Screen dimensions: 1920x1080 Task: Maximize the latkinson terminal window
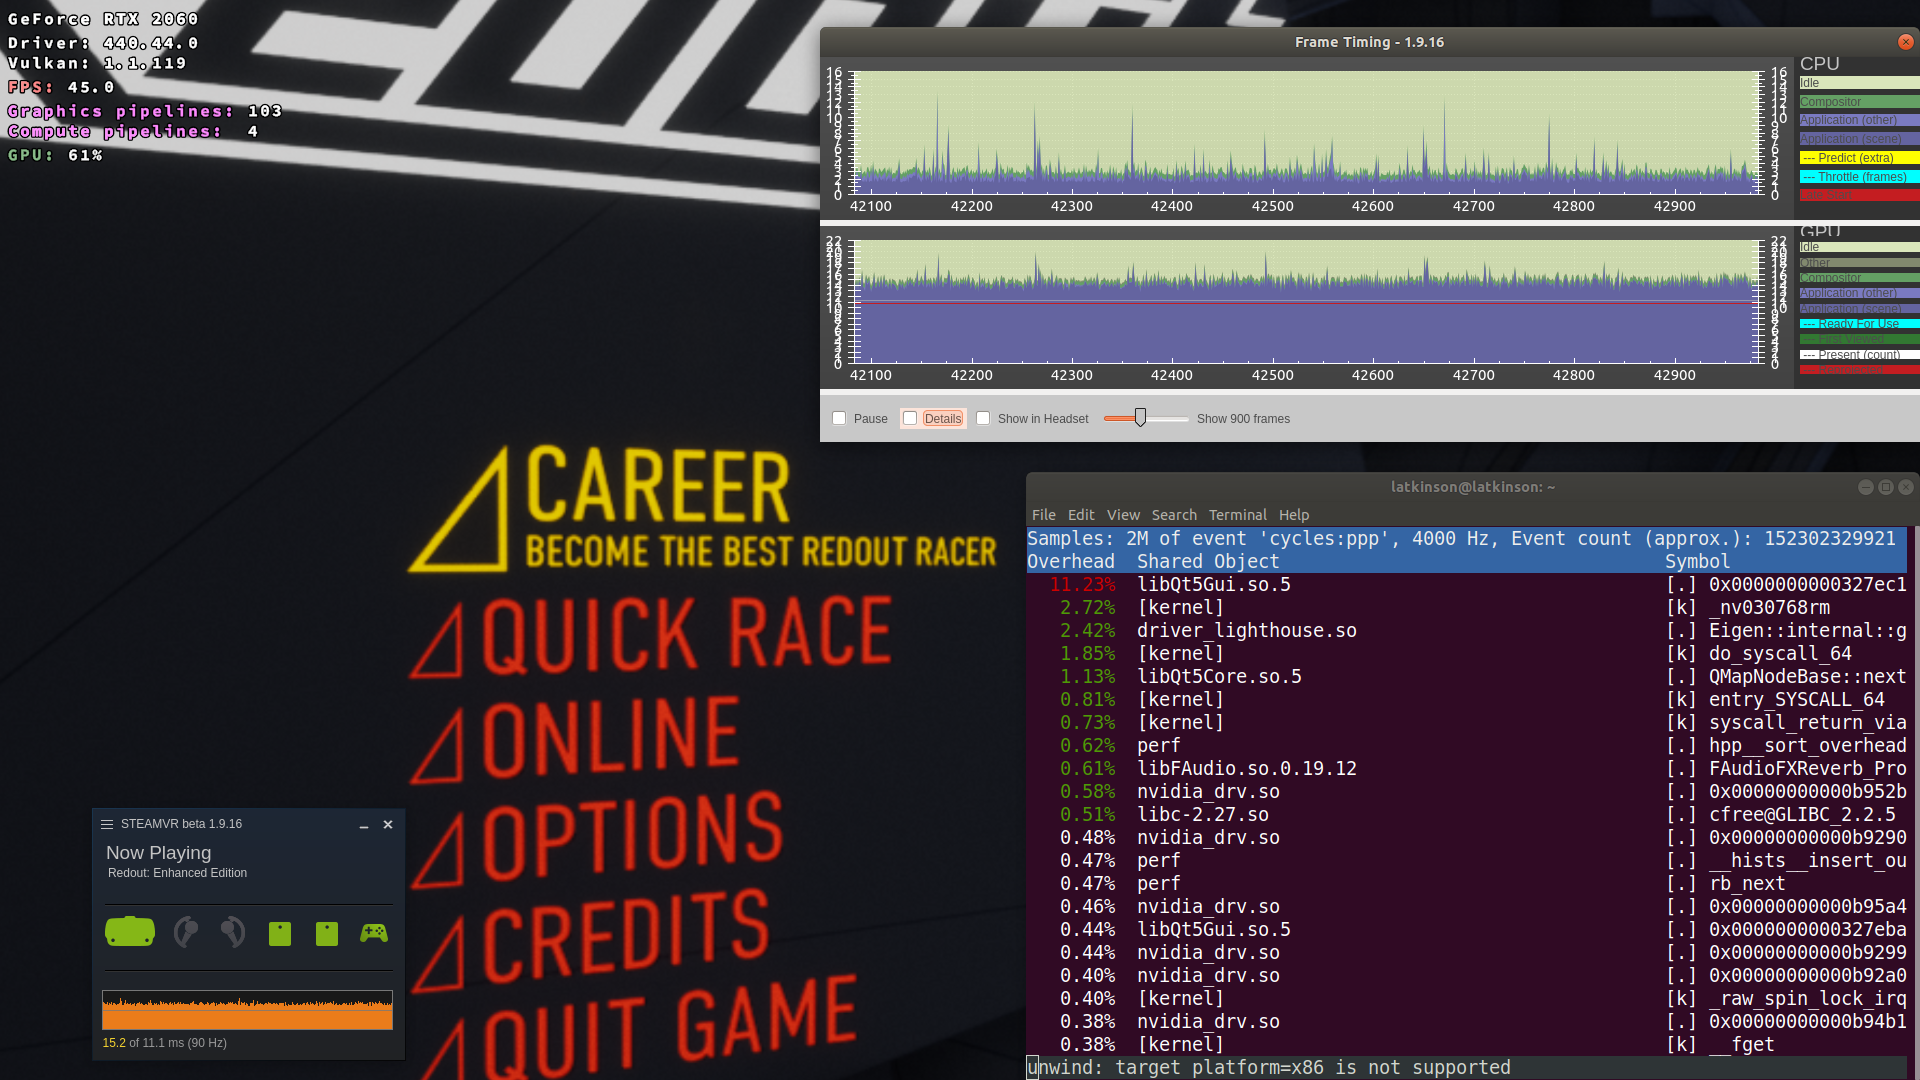coord(1886,487)
